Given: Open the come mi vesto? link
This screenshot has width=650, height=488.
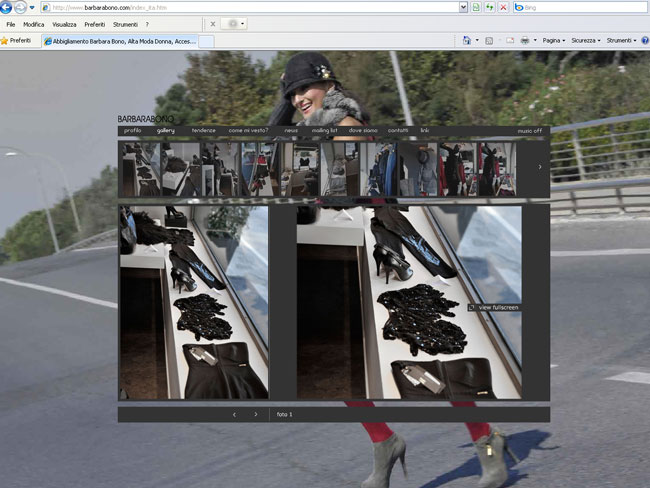Looking at the screenshot, I should point(248,131).
